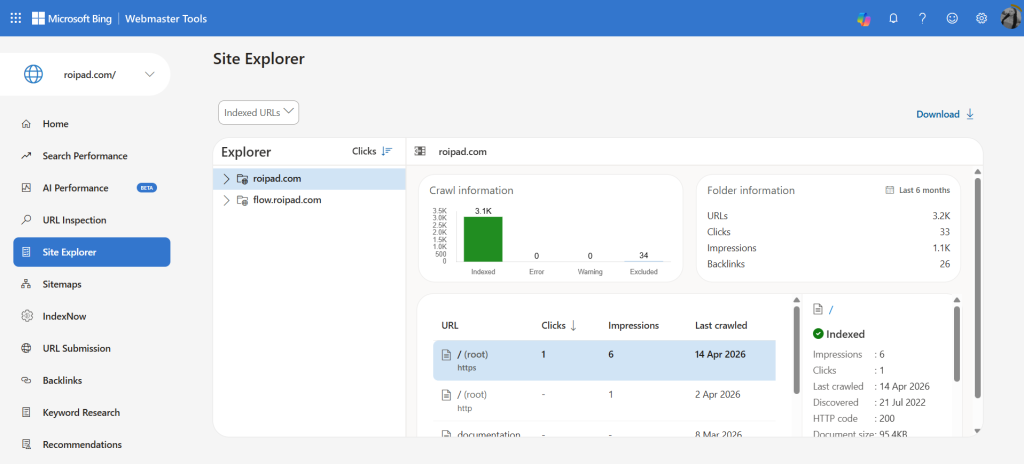Select the / (root) http row
Viewport: 1024px width, 464px height.
click(x=604, y=401)
